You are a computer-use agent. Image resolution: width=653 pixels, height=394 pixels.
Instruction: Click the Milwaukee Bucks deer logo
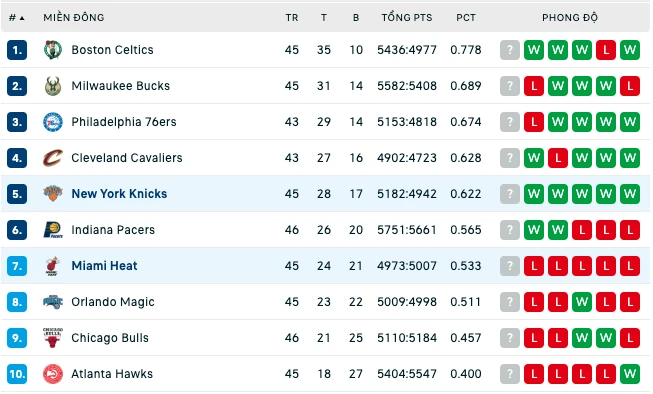coord(53,86)
